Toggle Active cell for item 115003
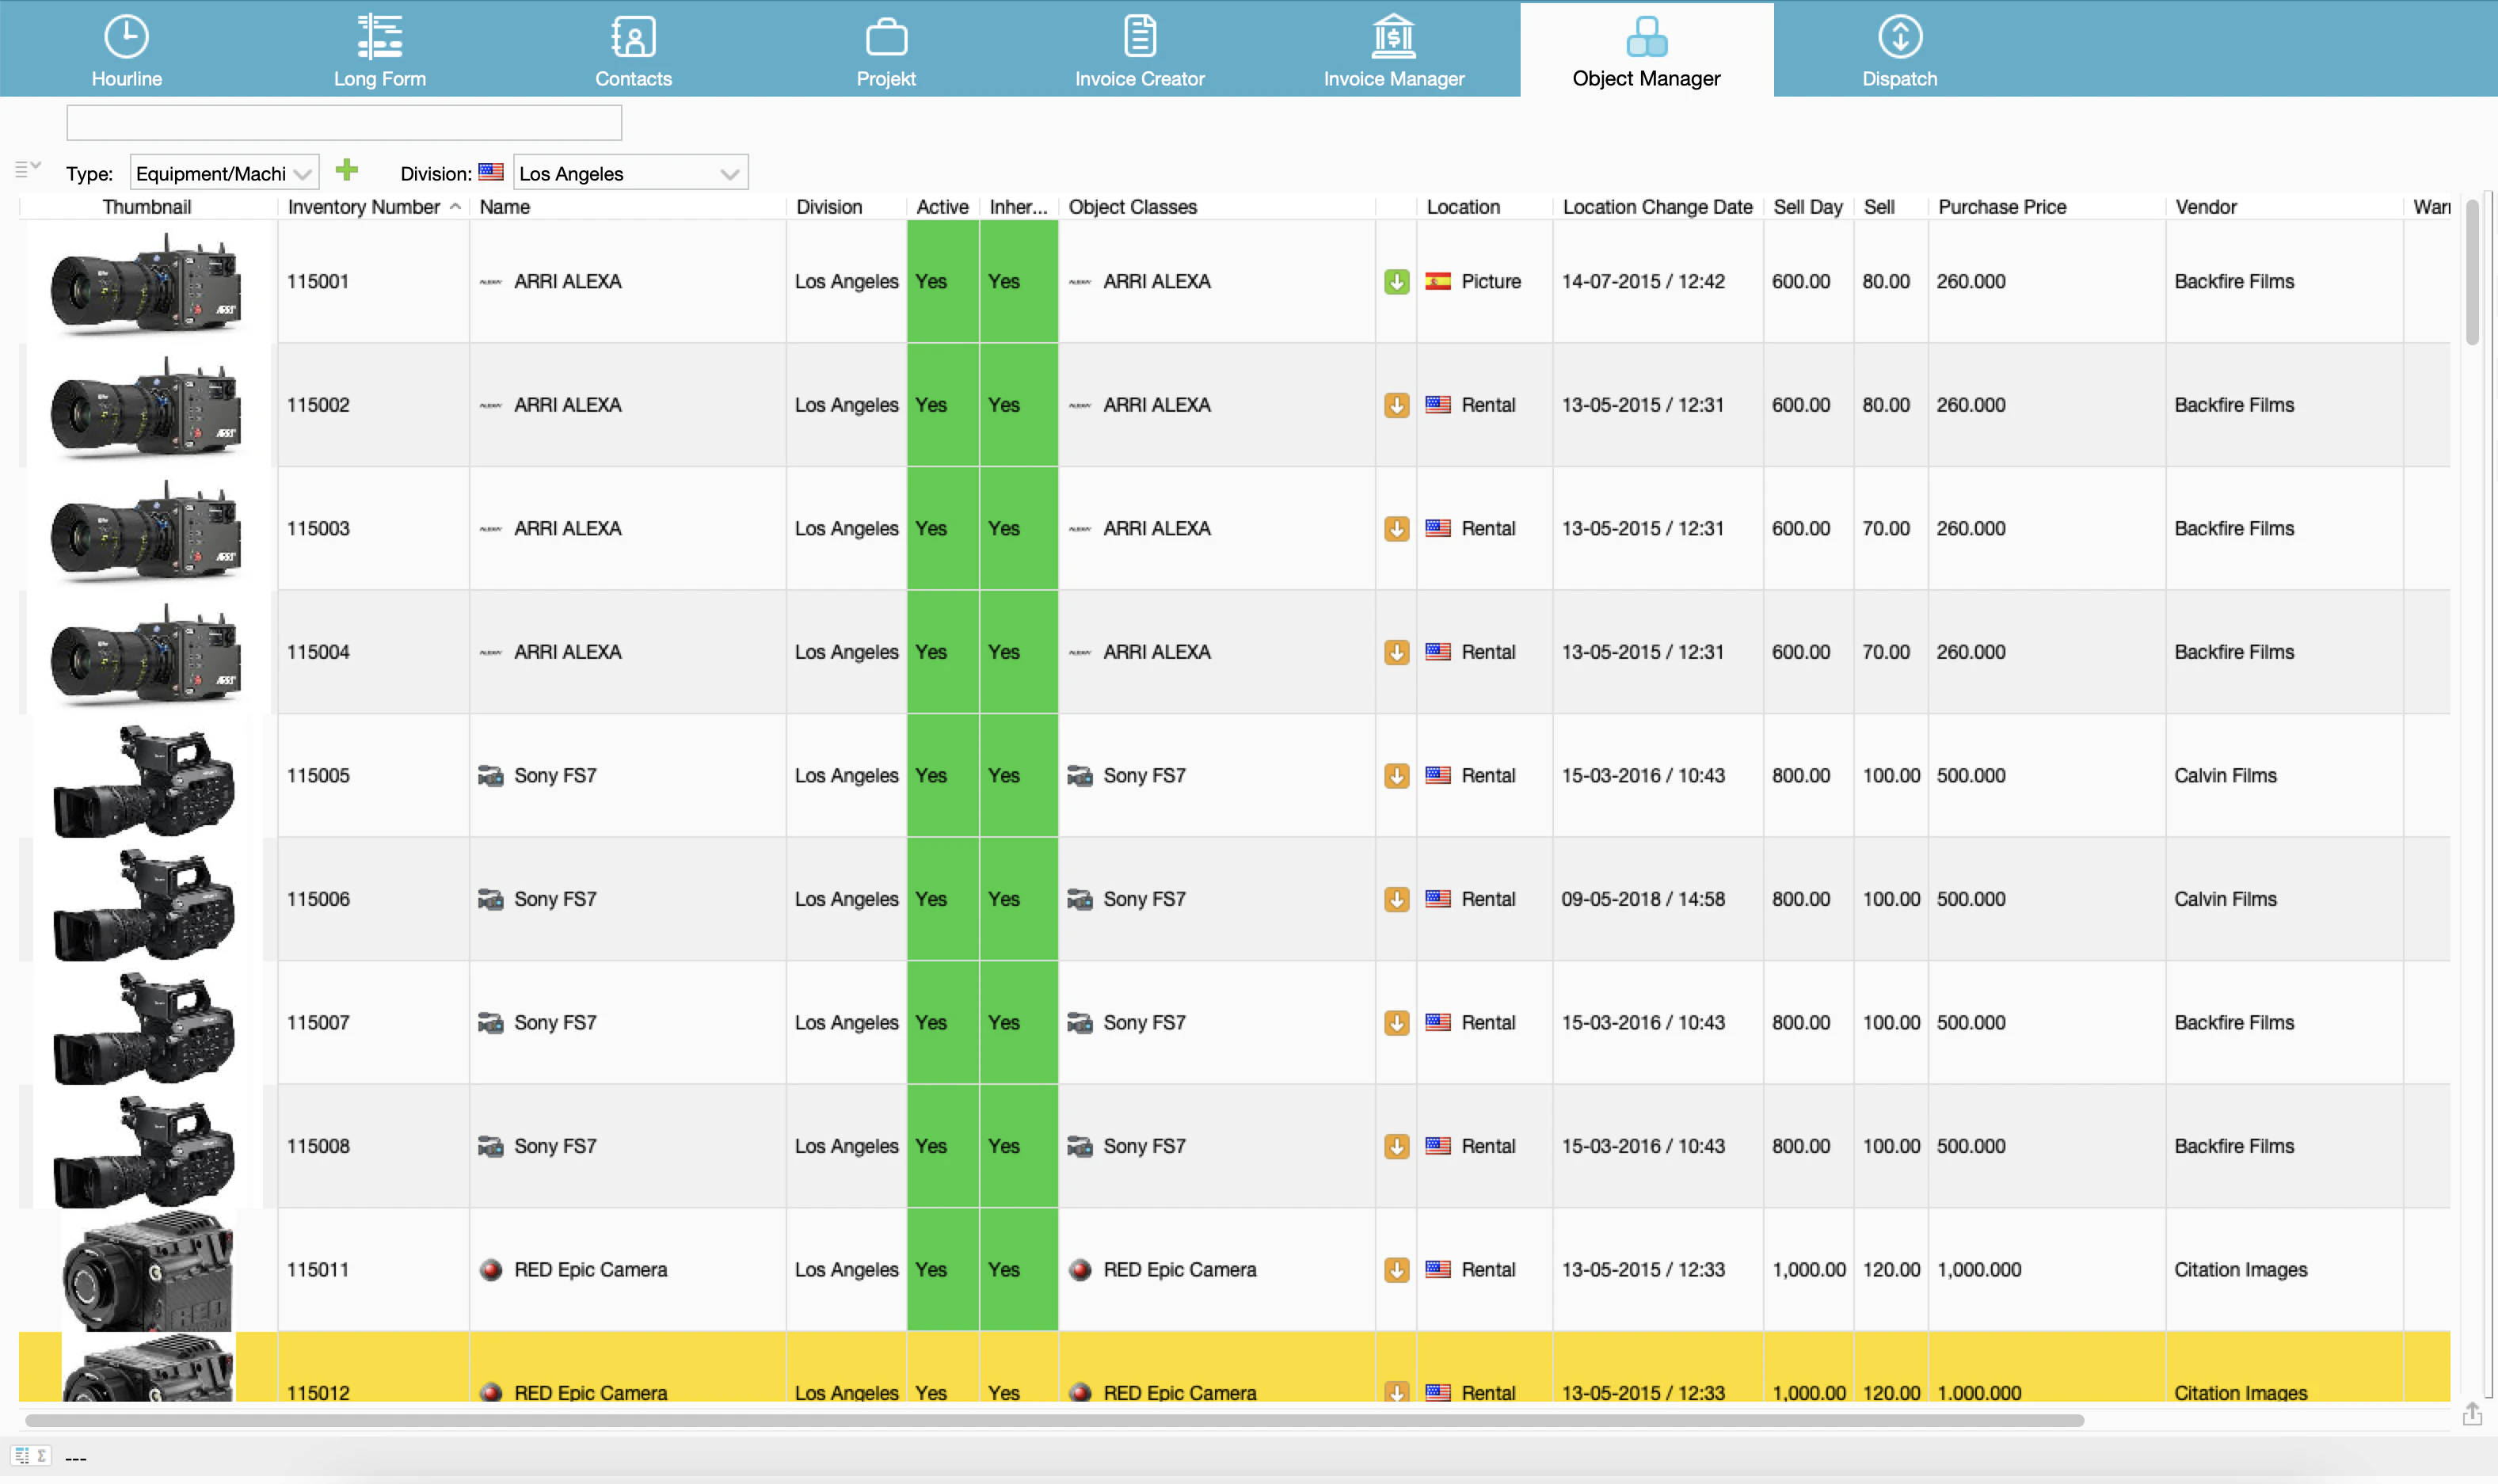This screenshot has height=1484, width=2498. click(942, 528)
